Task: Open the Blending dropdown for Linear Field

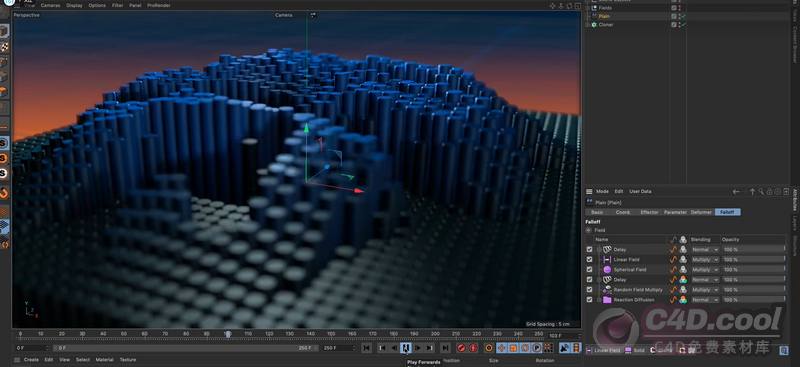Action: point(705,260)
